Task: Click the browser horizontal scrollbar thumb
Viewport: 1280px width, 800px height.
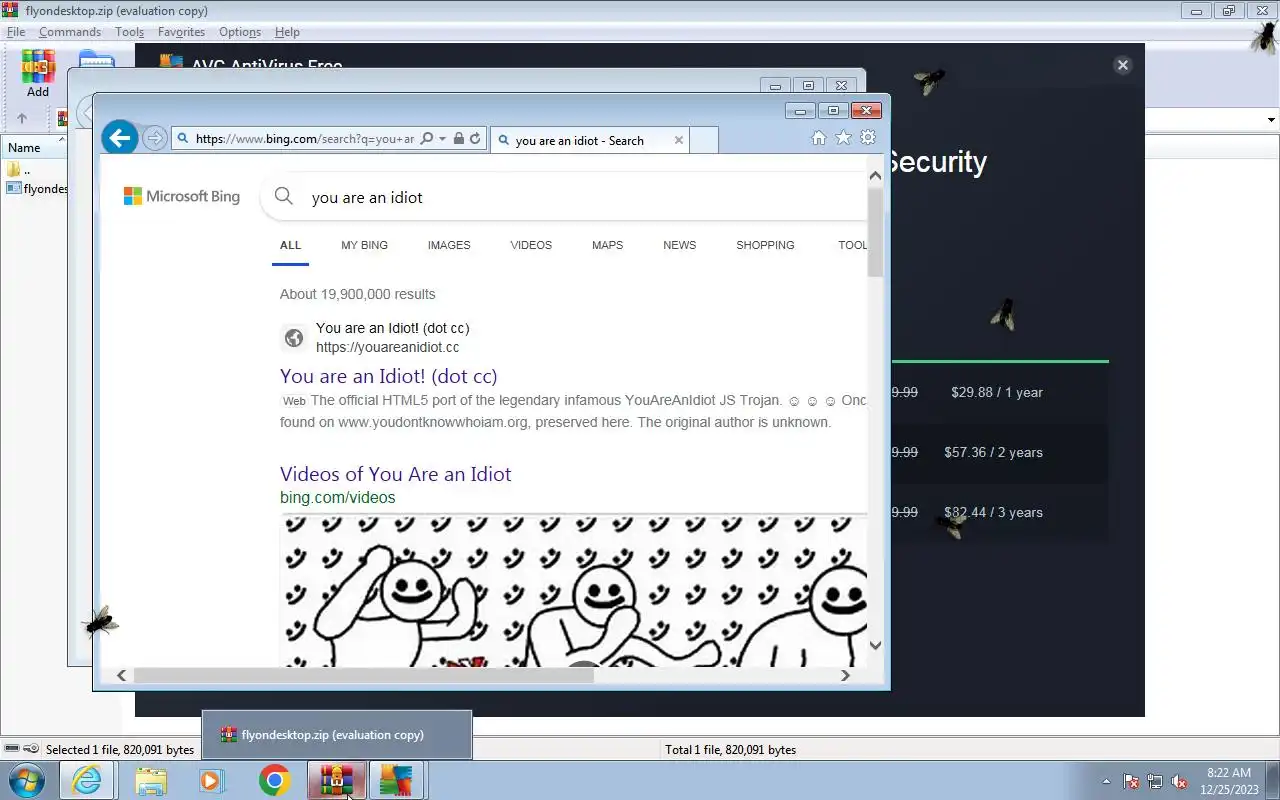Action: coord(363,675)
